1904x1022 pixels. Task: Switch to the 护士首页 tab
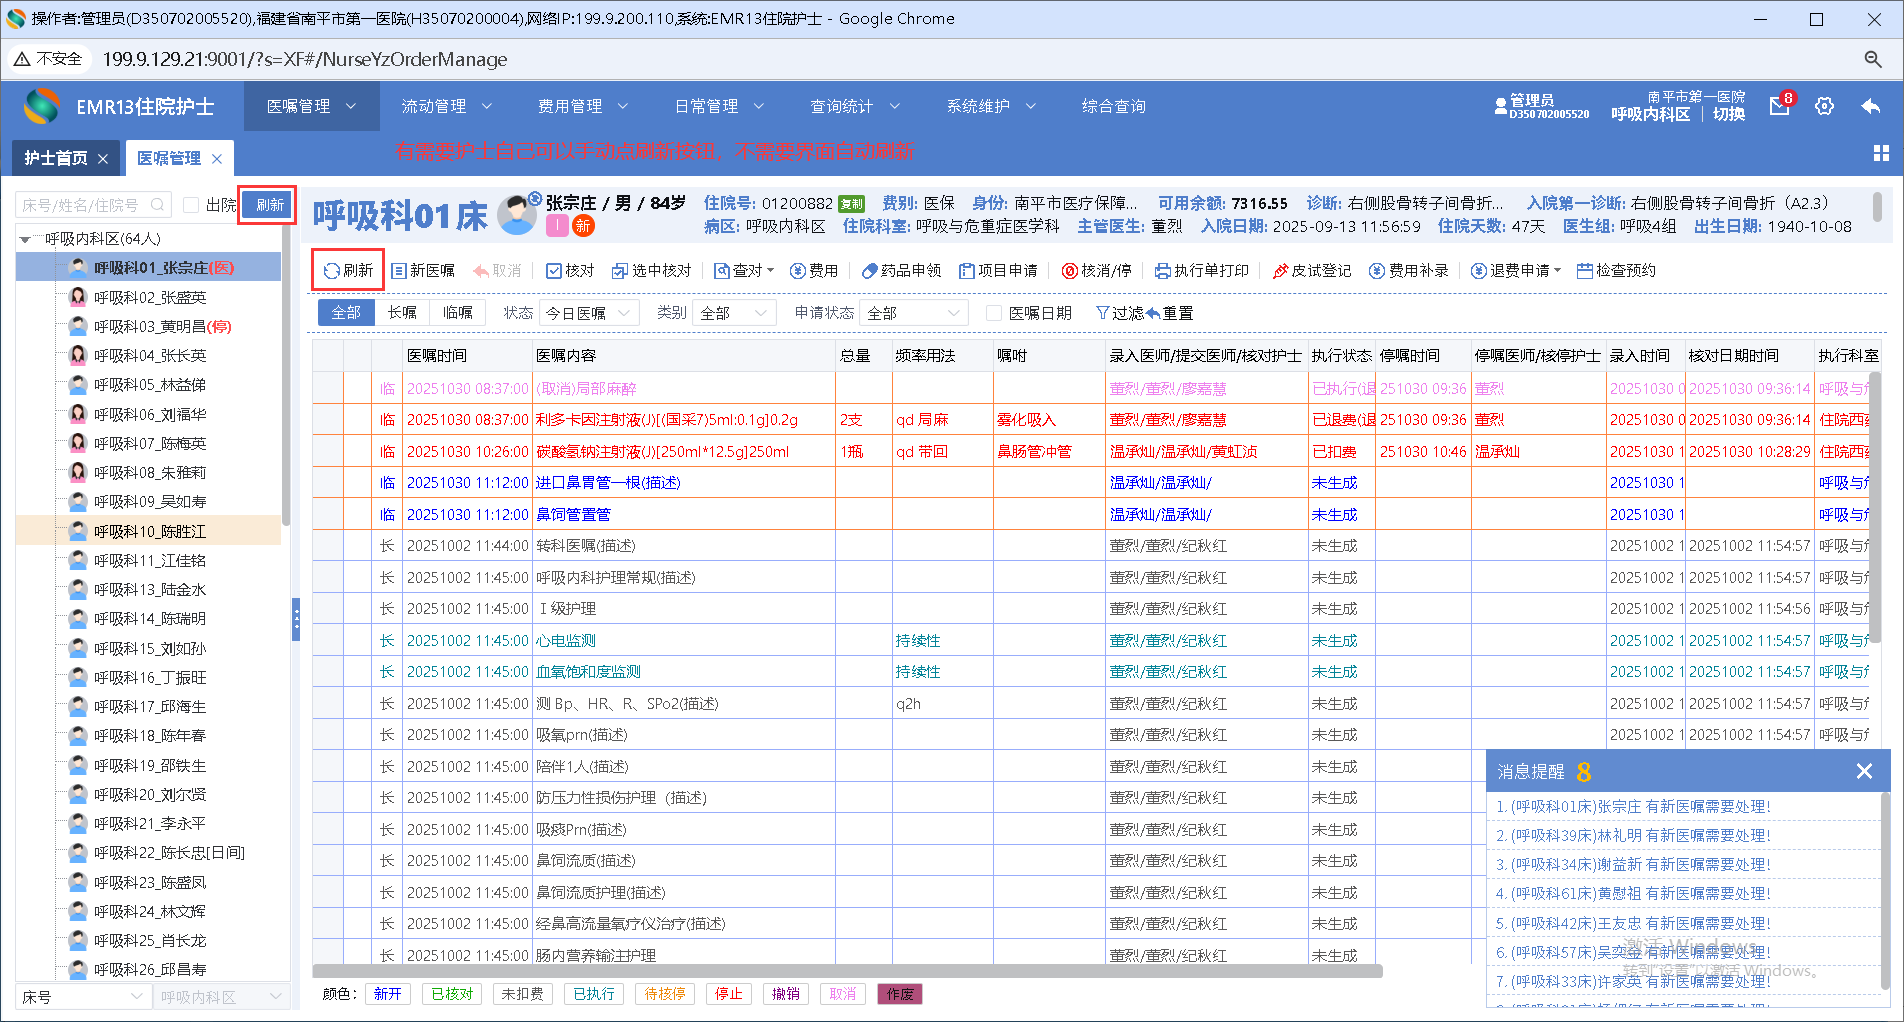(x=56, y=158)
